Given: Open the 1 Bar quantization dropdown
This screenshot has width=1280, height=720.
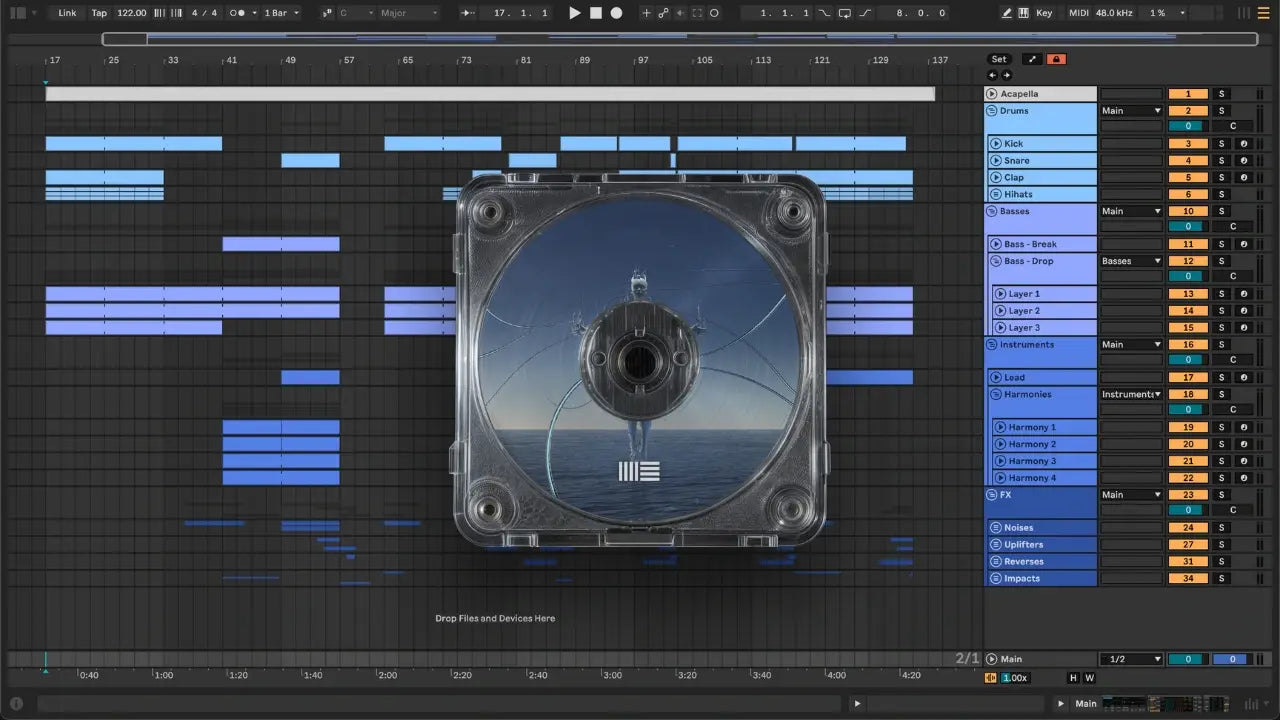Looking at the screenshot, I should 281,13.
